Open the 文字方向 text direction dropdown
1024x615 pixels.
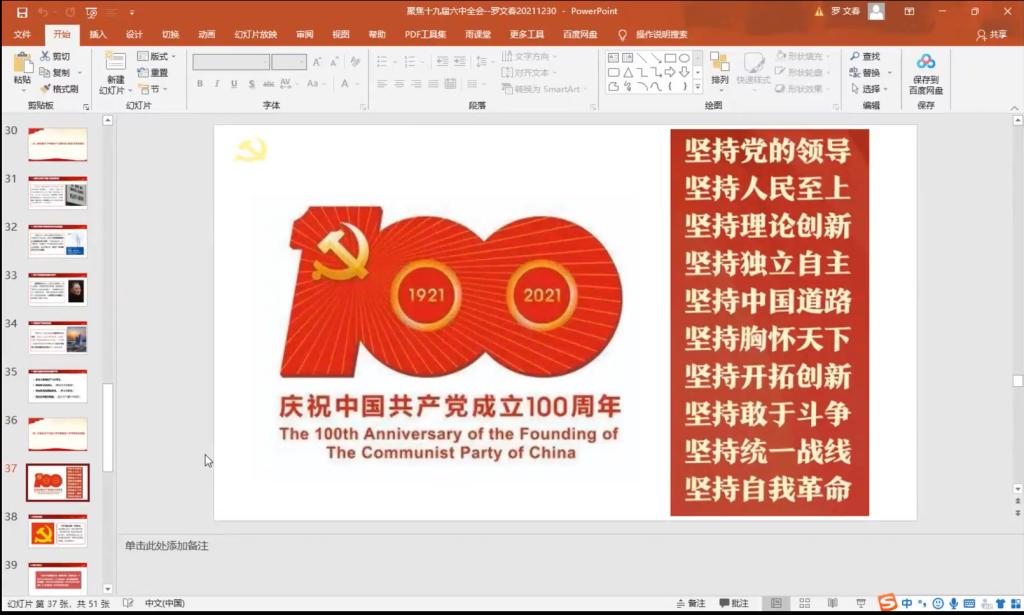point(529,56)
